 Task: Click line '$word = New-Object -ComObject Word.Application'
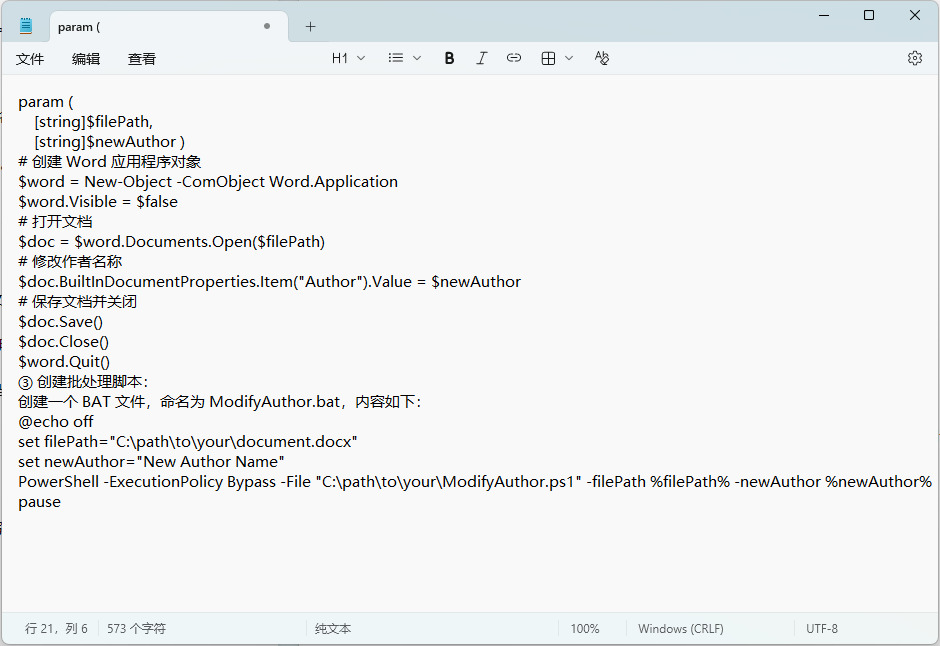pos(208,182)
